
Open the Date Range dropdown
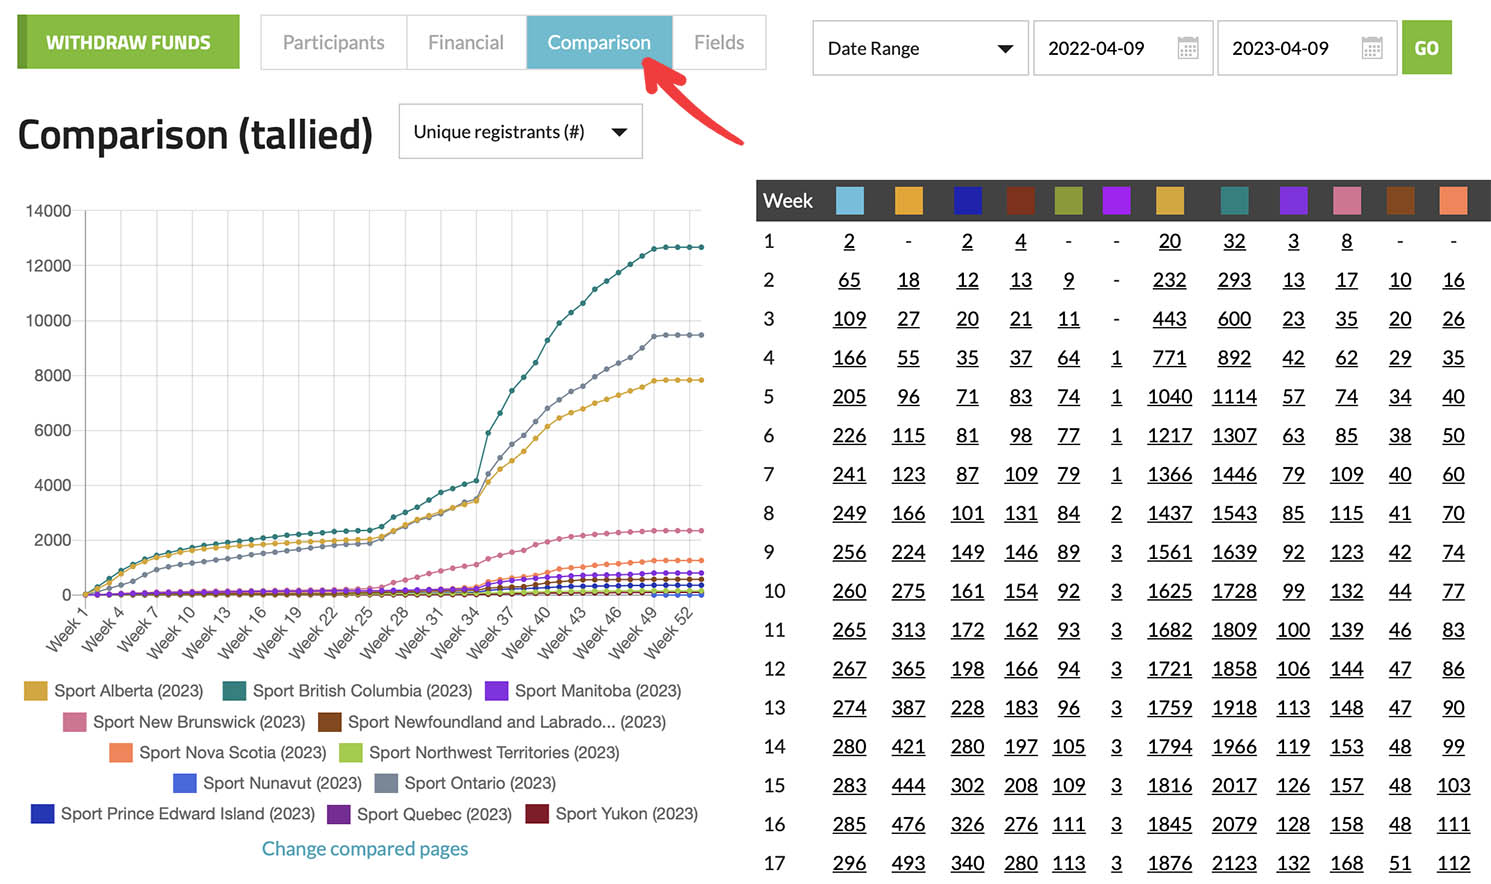pos(920,48)
